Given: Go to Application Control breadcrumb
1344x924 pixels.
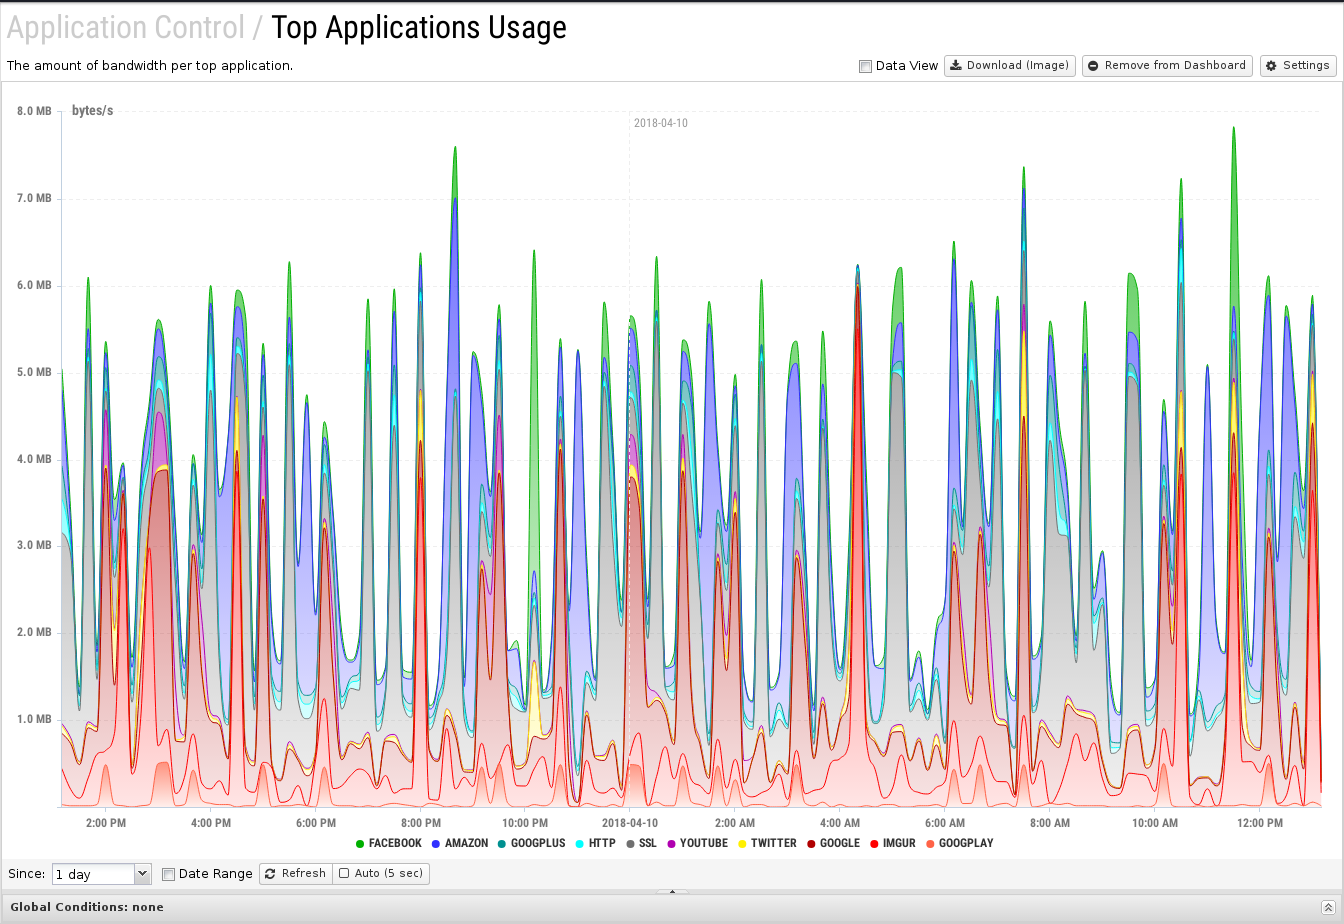Looking at the screenshot, I should (126, 28).
